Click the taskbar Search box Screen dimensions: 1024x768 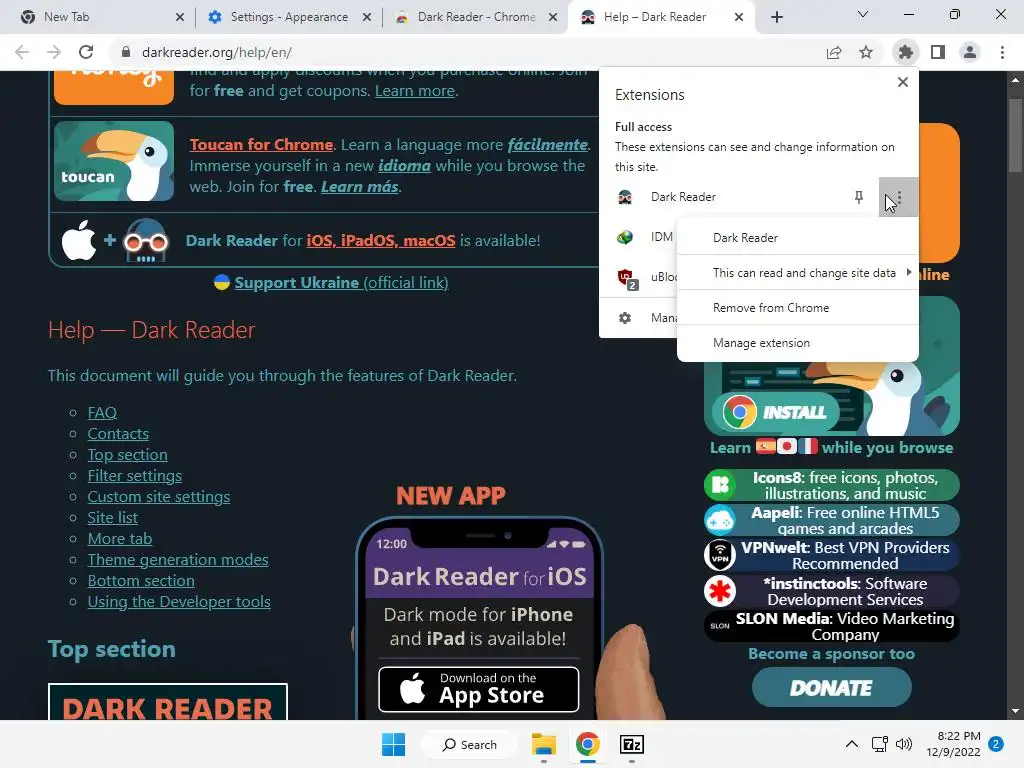pyautogui.click(x=470, y=744)
